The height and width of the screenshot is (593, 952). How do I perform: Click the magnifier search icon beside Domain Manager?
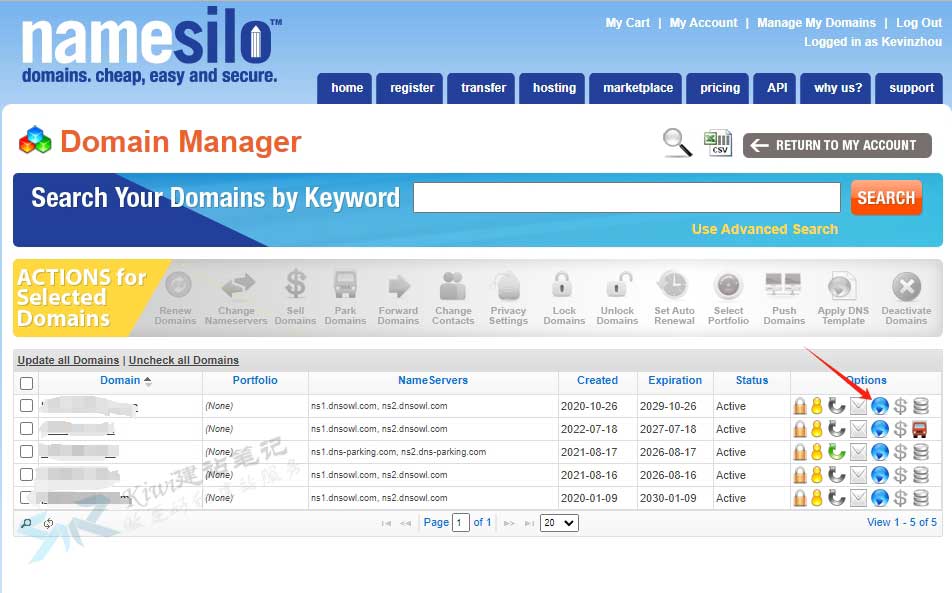677,143
